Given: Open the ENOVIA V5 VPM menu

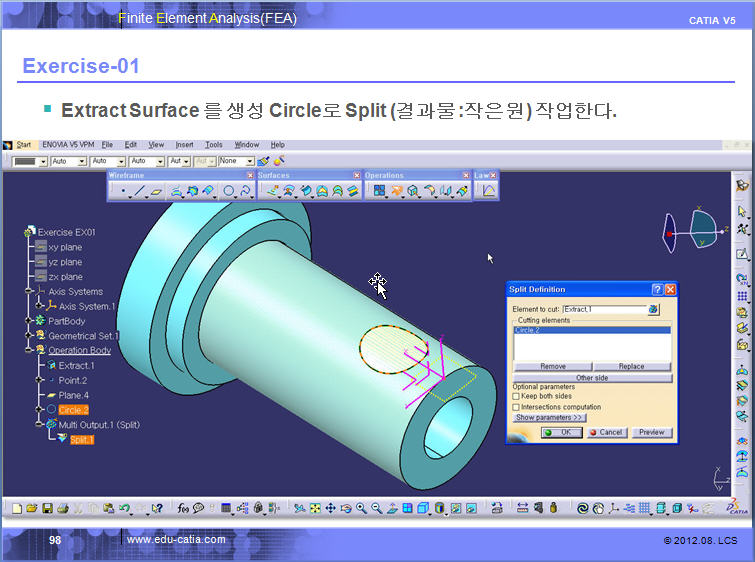Looking at the screenshot, I should coord(68,145).
